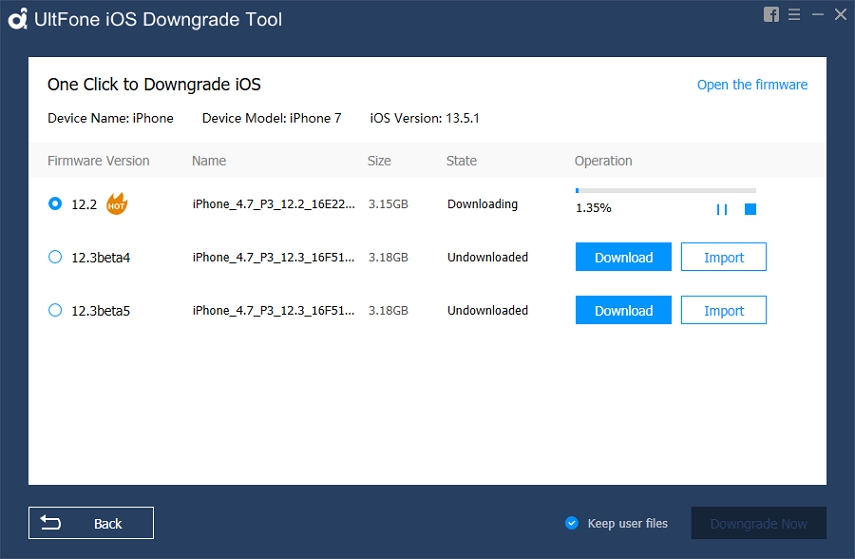Click the Keep user files label
Screen dimensions: 855x559
[628, 524]
